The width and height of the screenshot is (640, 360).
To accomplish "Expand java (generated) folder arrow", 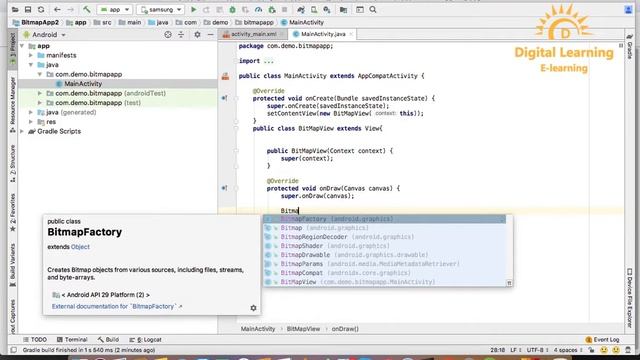I will click(x=31, y=112).
